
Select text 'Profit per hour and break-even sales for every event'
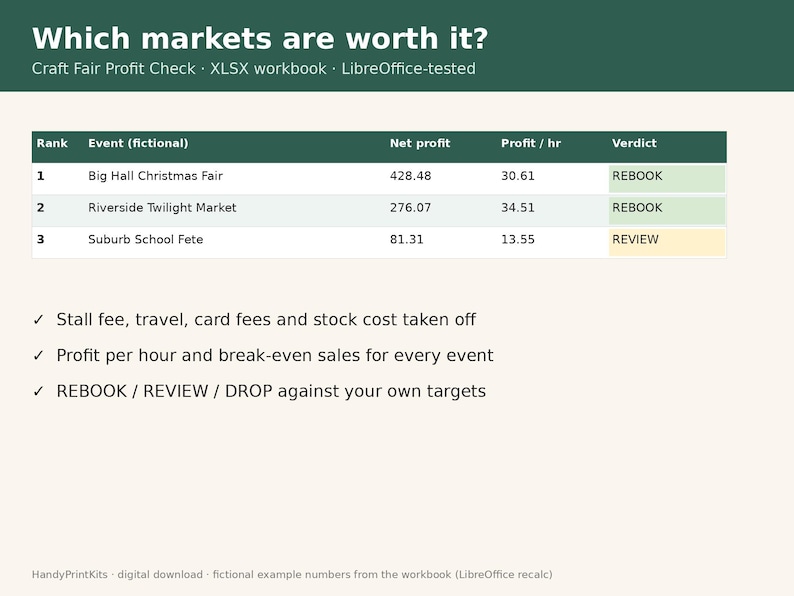[x=275, y=356]
